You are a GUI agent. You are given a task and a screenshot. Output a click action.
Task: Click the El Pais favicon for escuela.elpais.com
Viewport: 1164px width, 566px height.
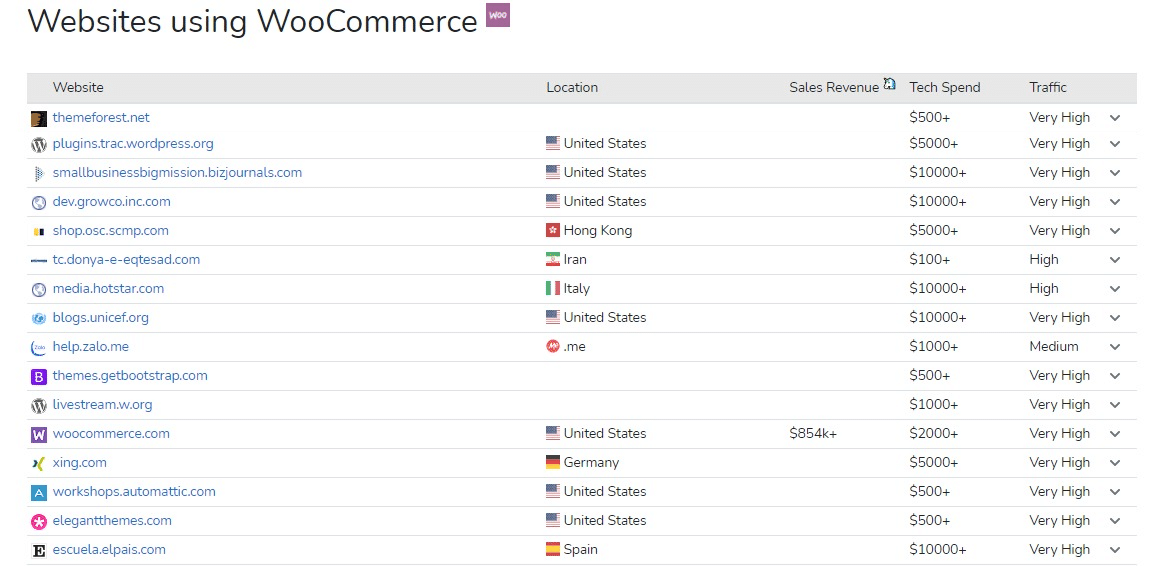tap(39, 550)
